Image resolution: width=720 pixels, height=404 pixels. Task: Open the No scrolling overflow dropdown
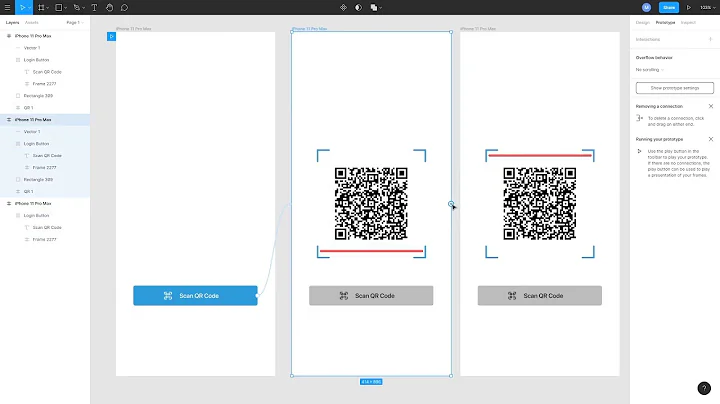[x=650, y=70]
